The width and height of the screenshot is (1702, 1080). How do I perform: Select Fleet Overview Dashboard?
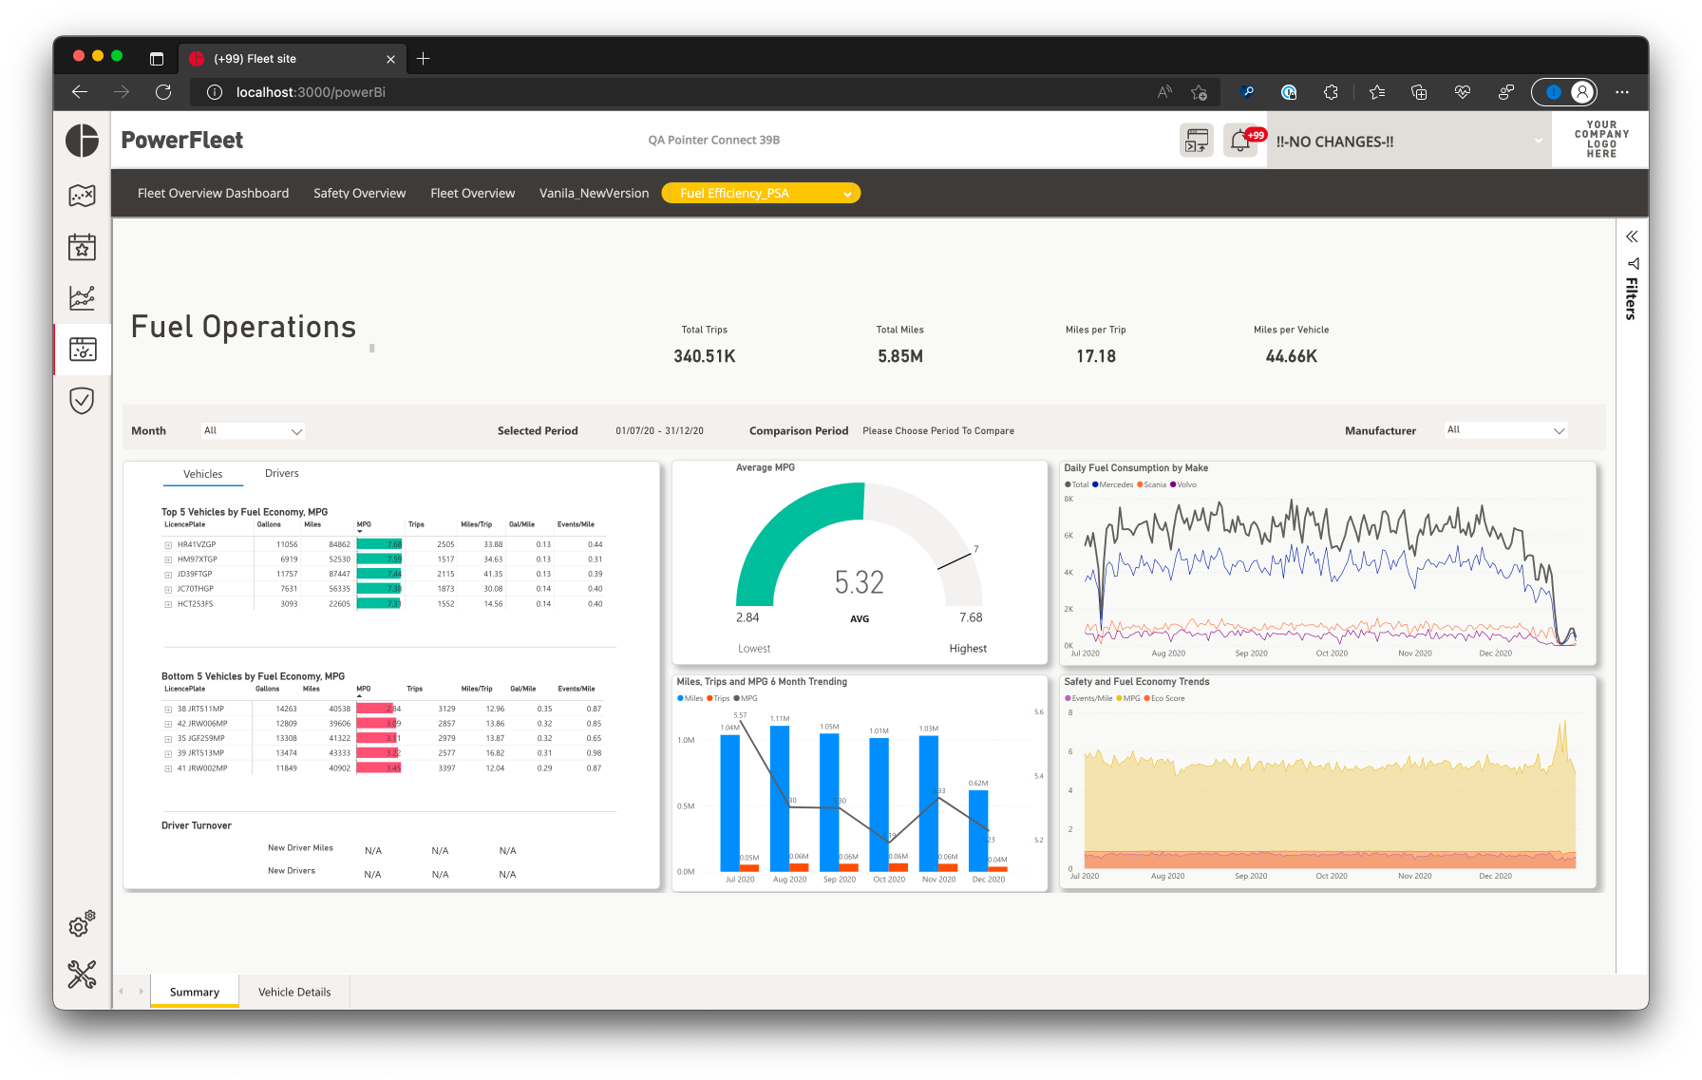pos(213,193)
